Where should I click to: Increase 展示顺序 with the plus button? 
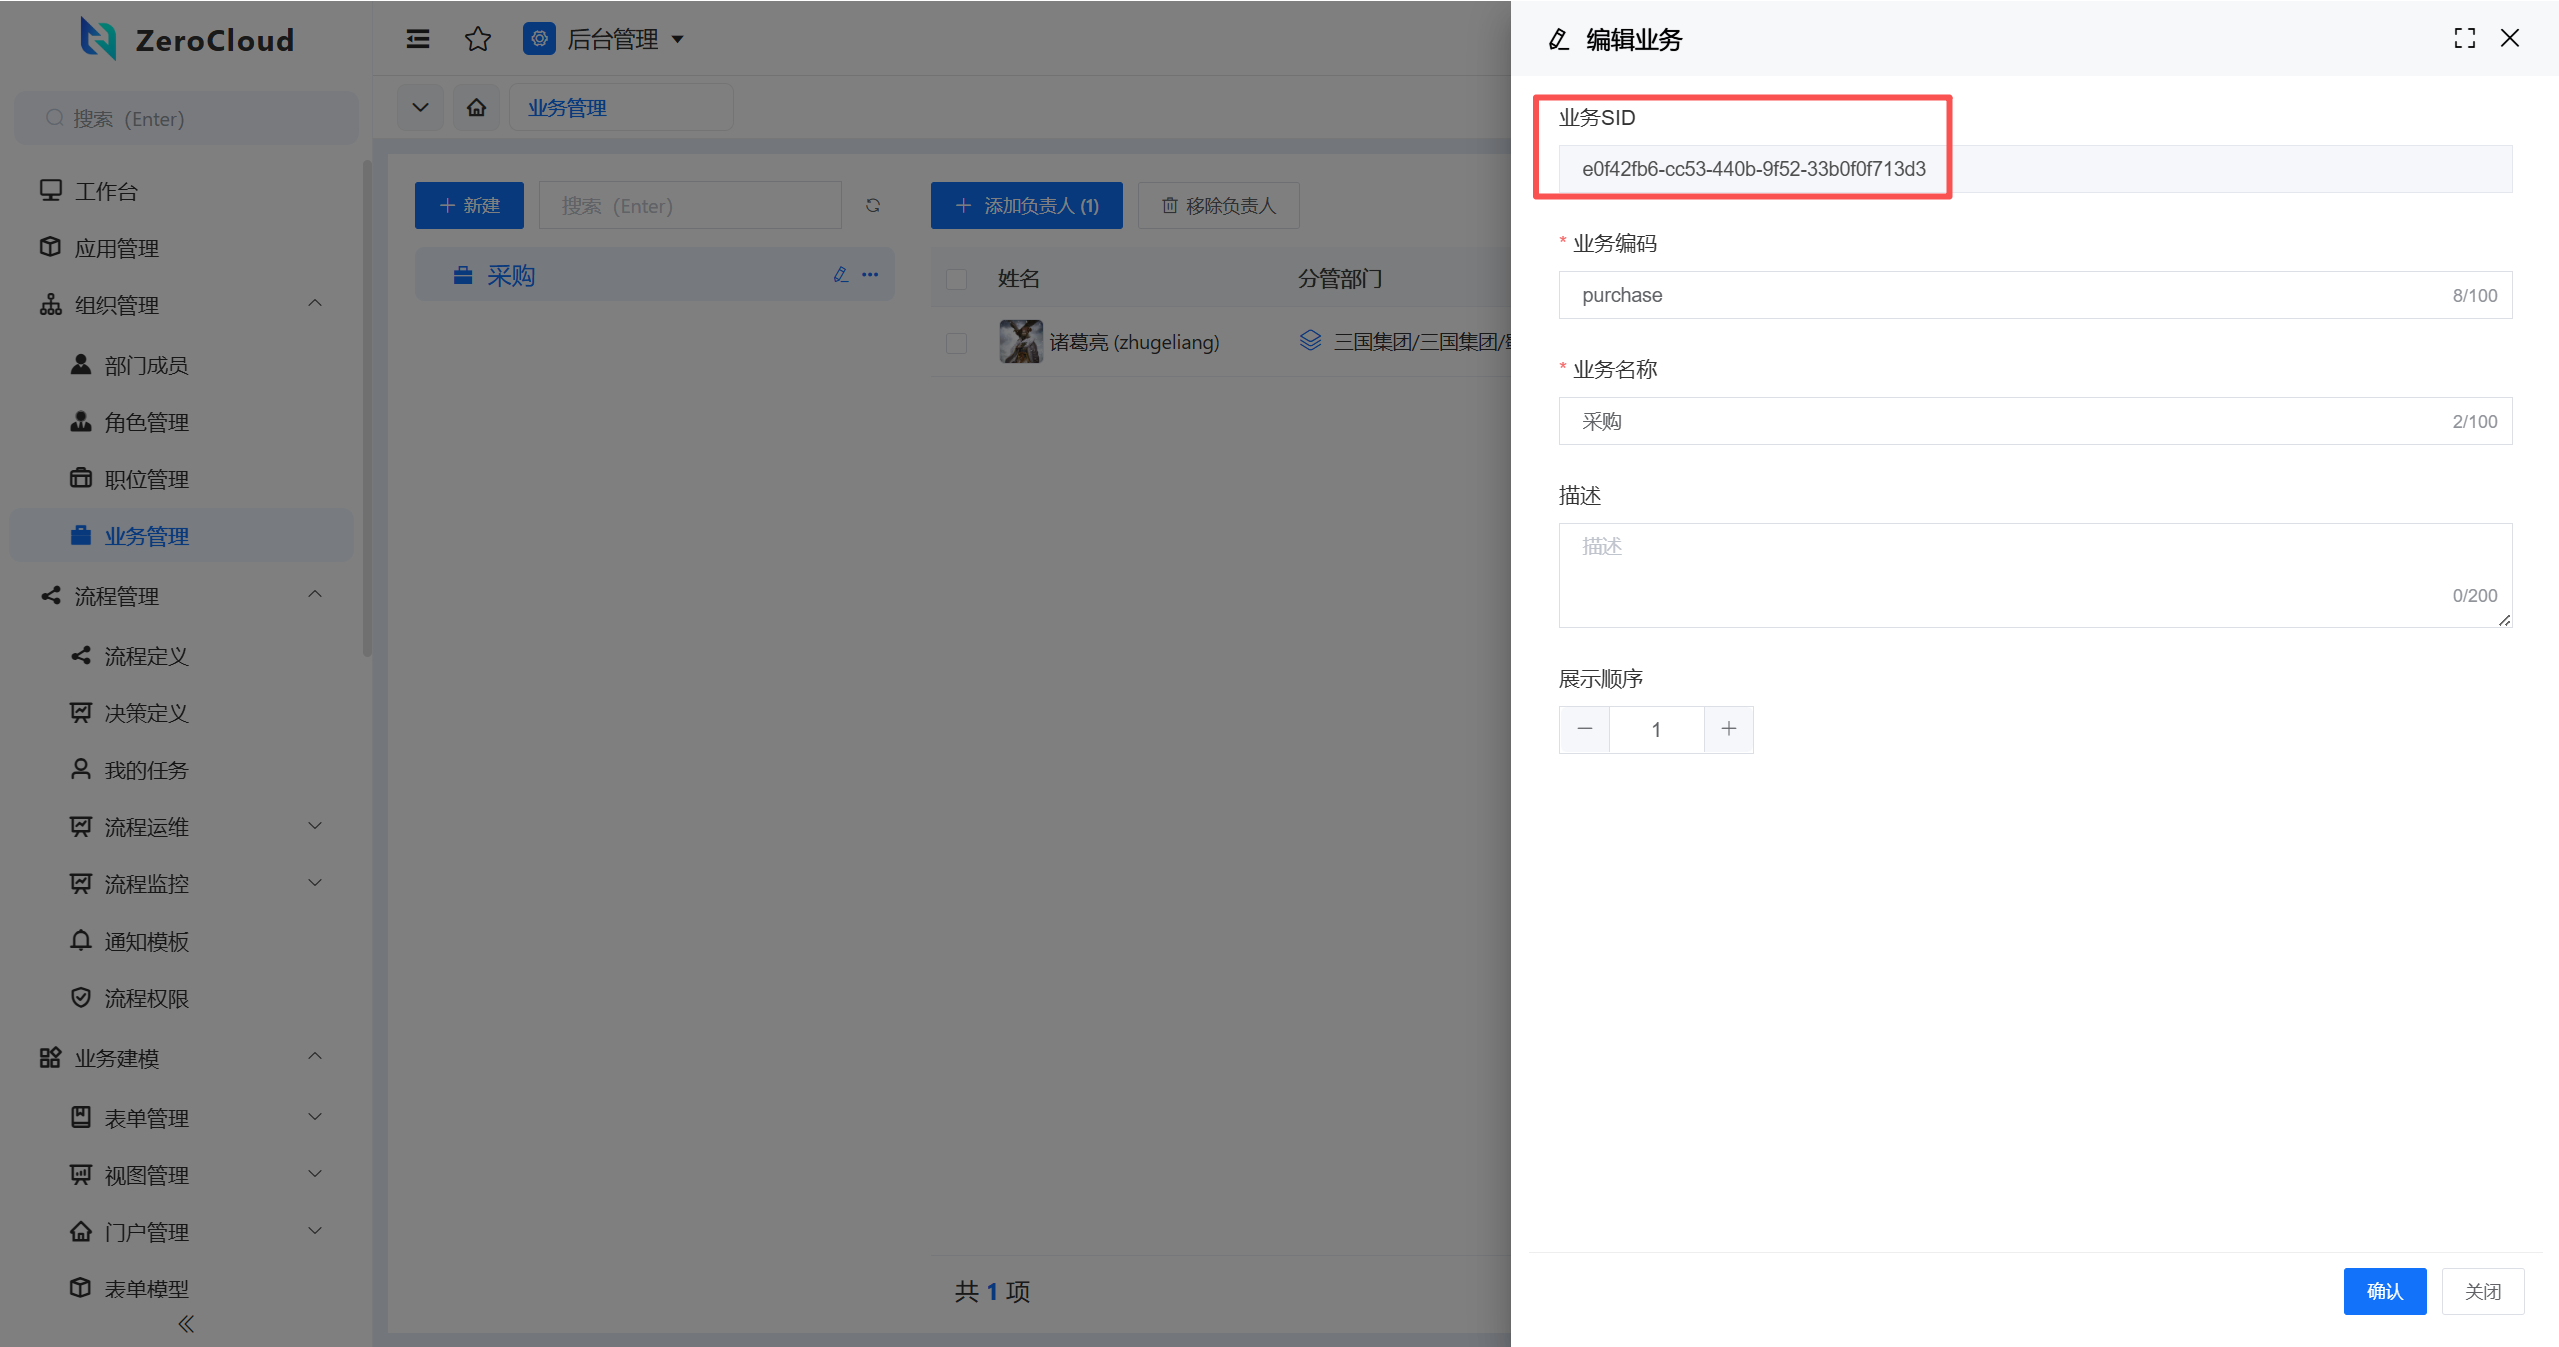[x=1728, y=729]
